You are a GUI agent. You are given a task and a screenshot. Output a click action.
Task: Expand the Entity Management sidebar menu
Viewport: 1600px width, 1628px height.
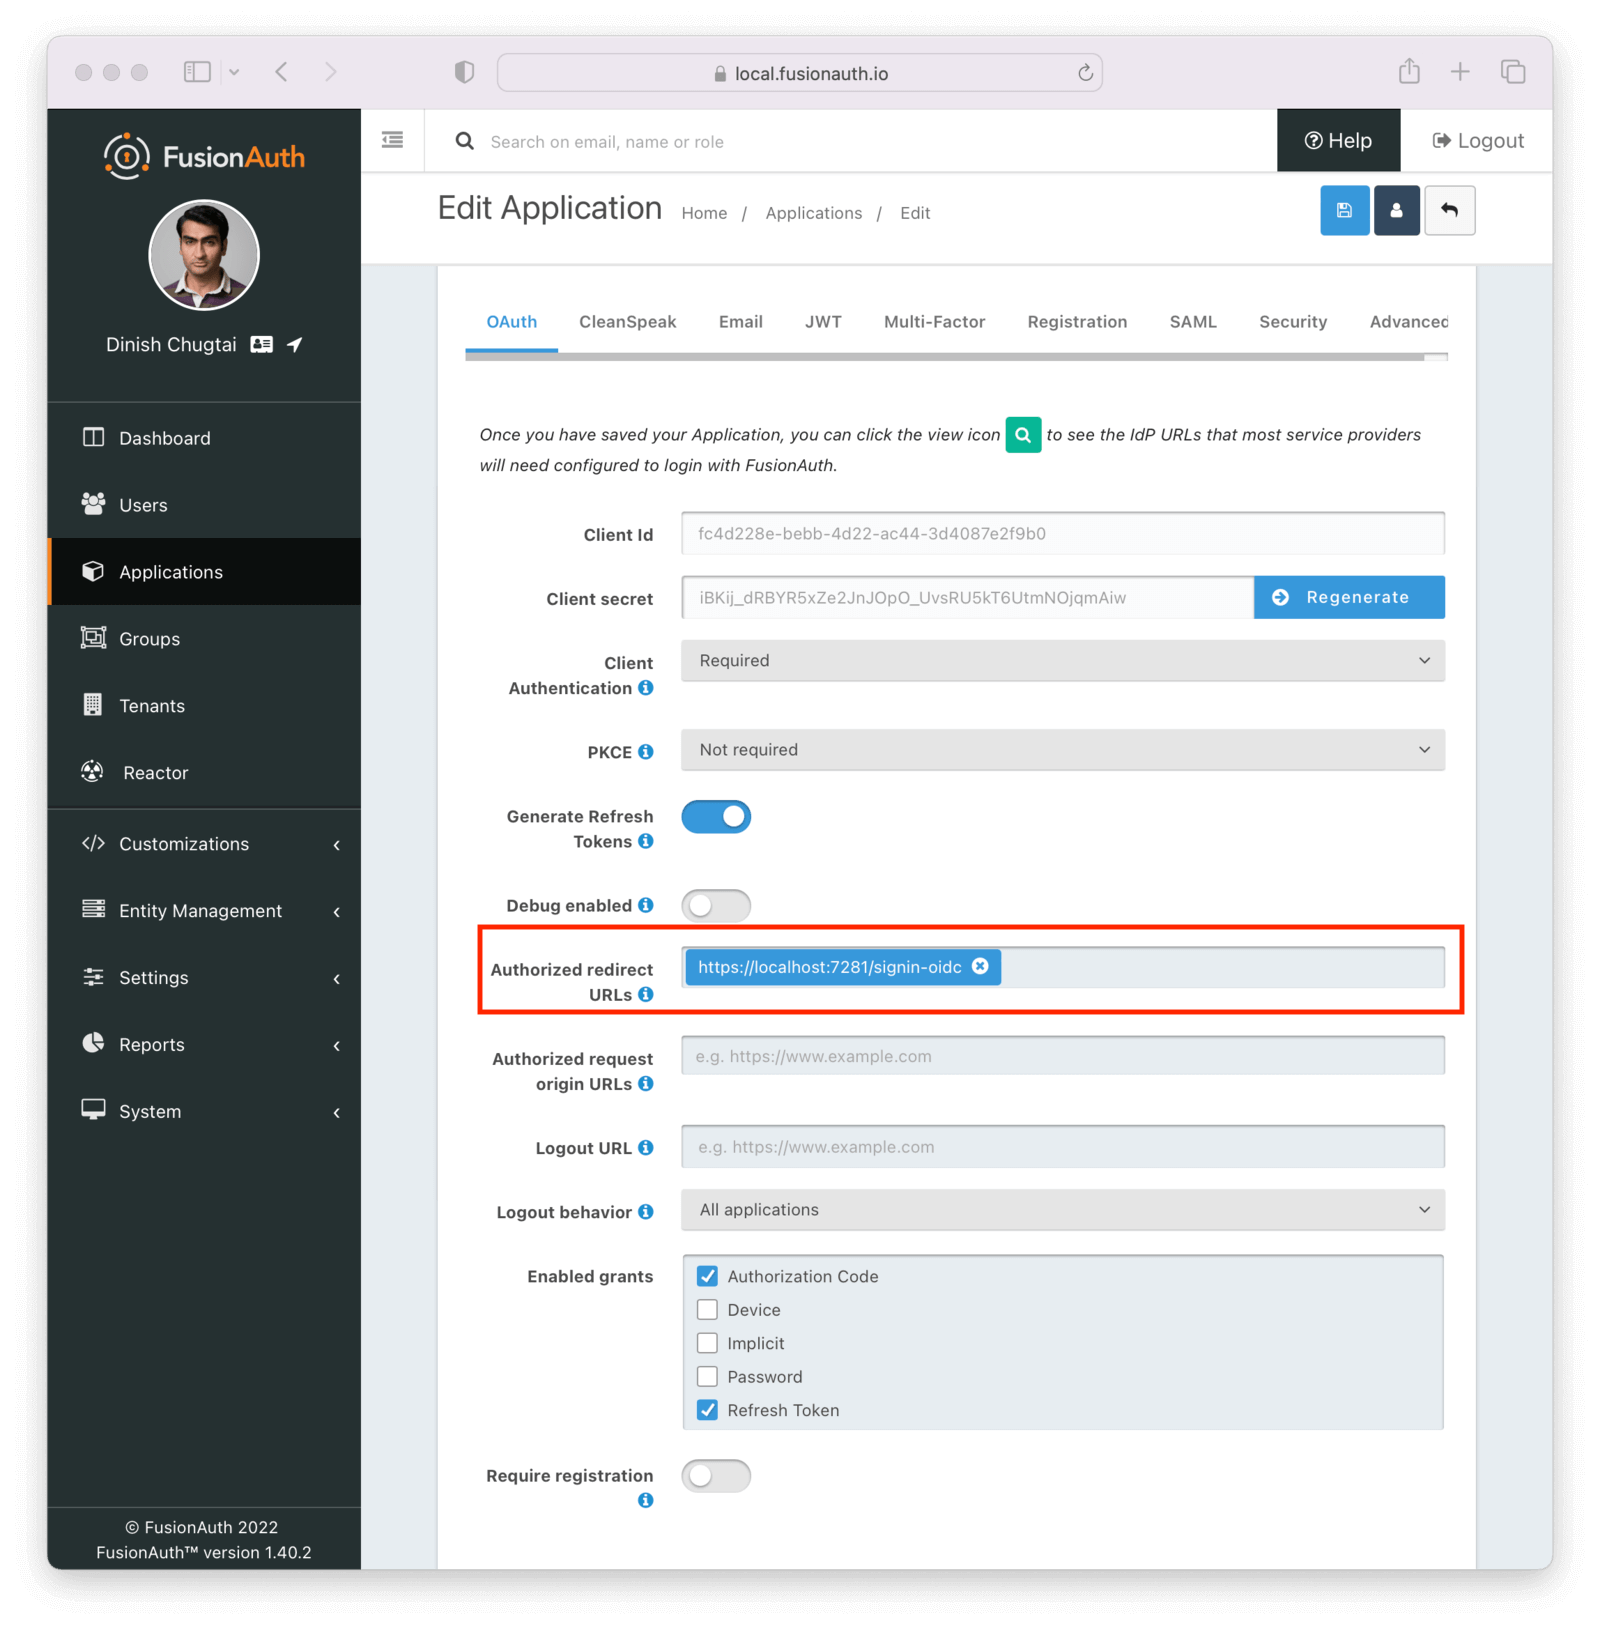204,911
